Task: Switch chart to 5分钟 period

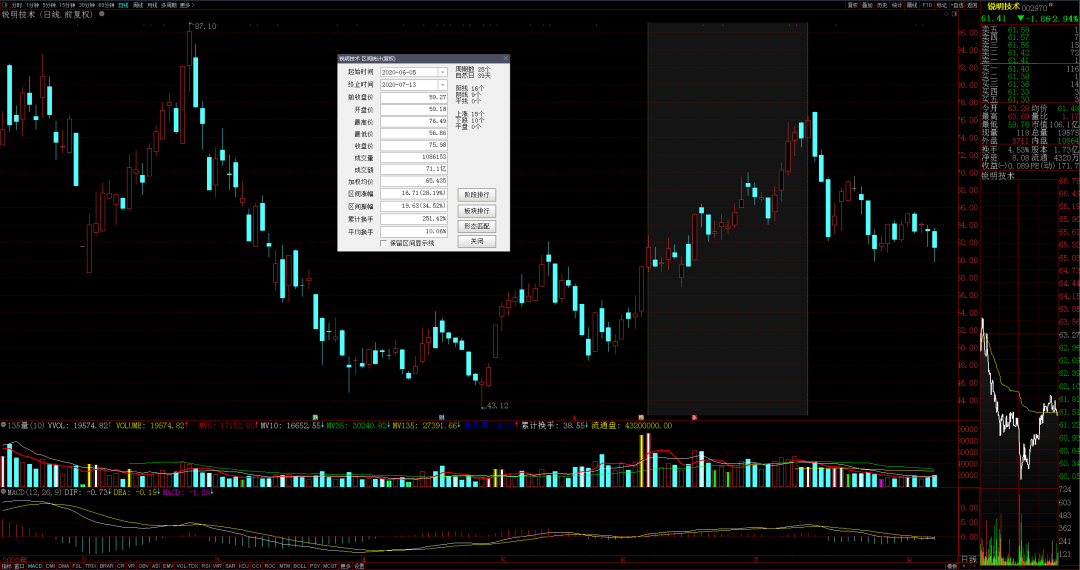Action: tap(49, 5)
